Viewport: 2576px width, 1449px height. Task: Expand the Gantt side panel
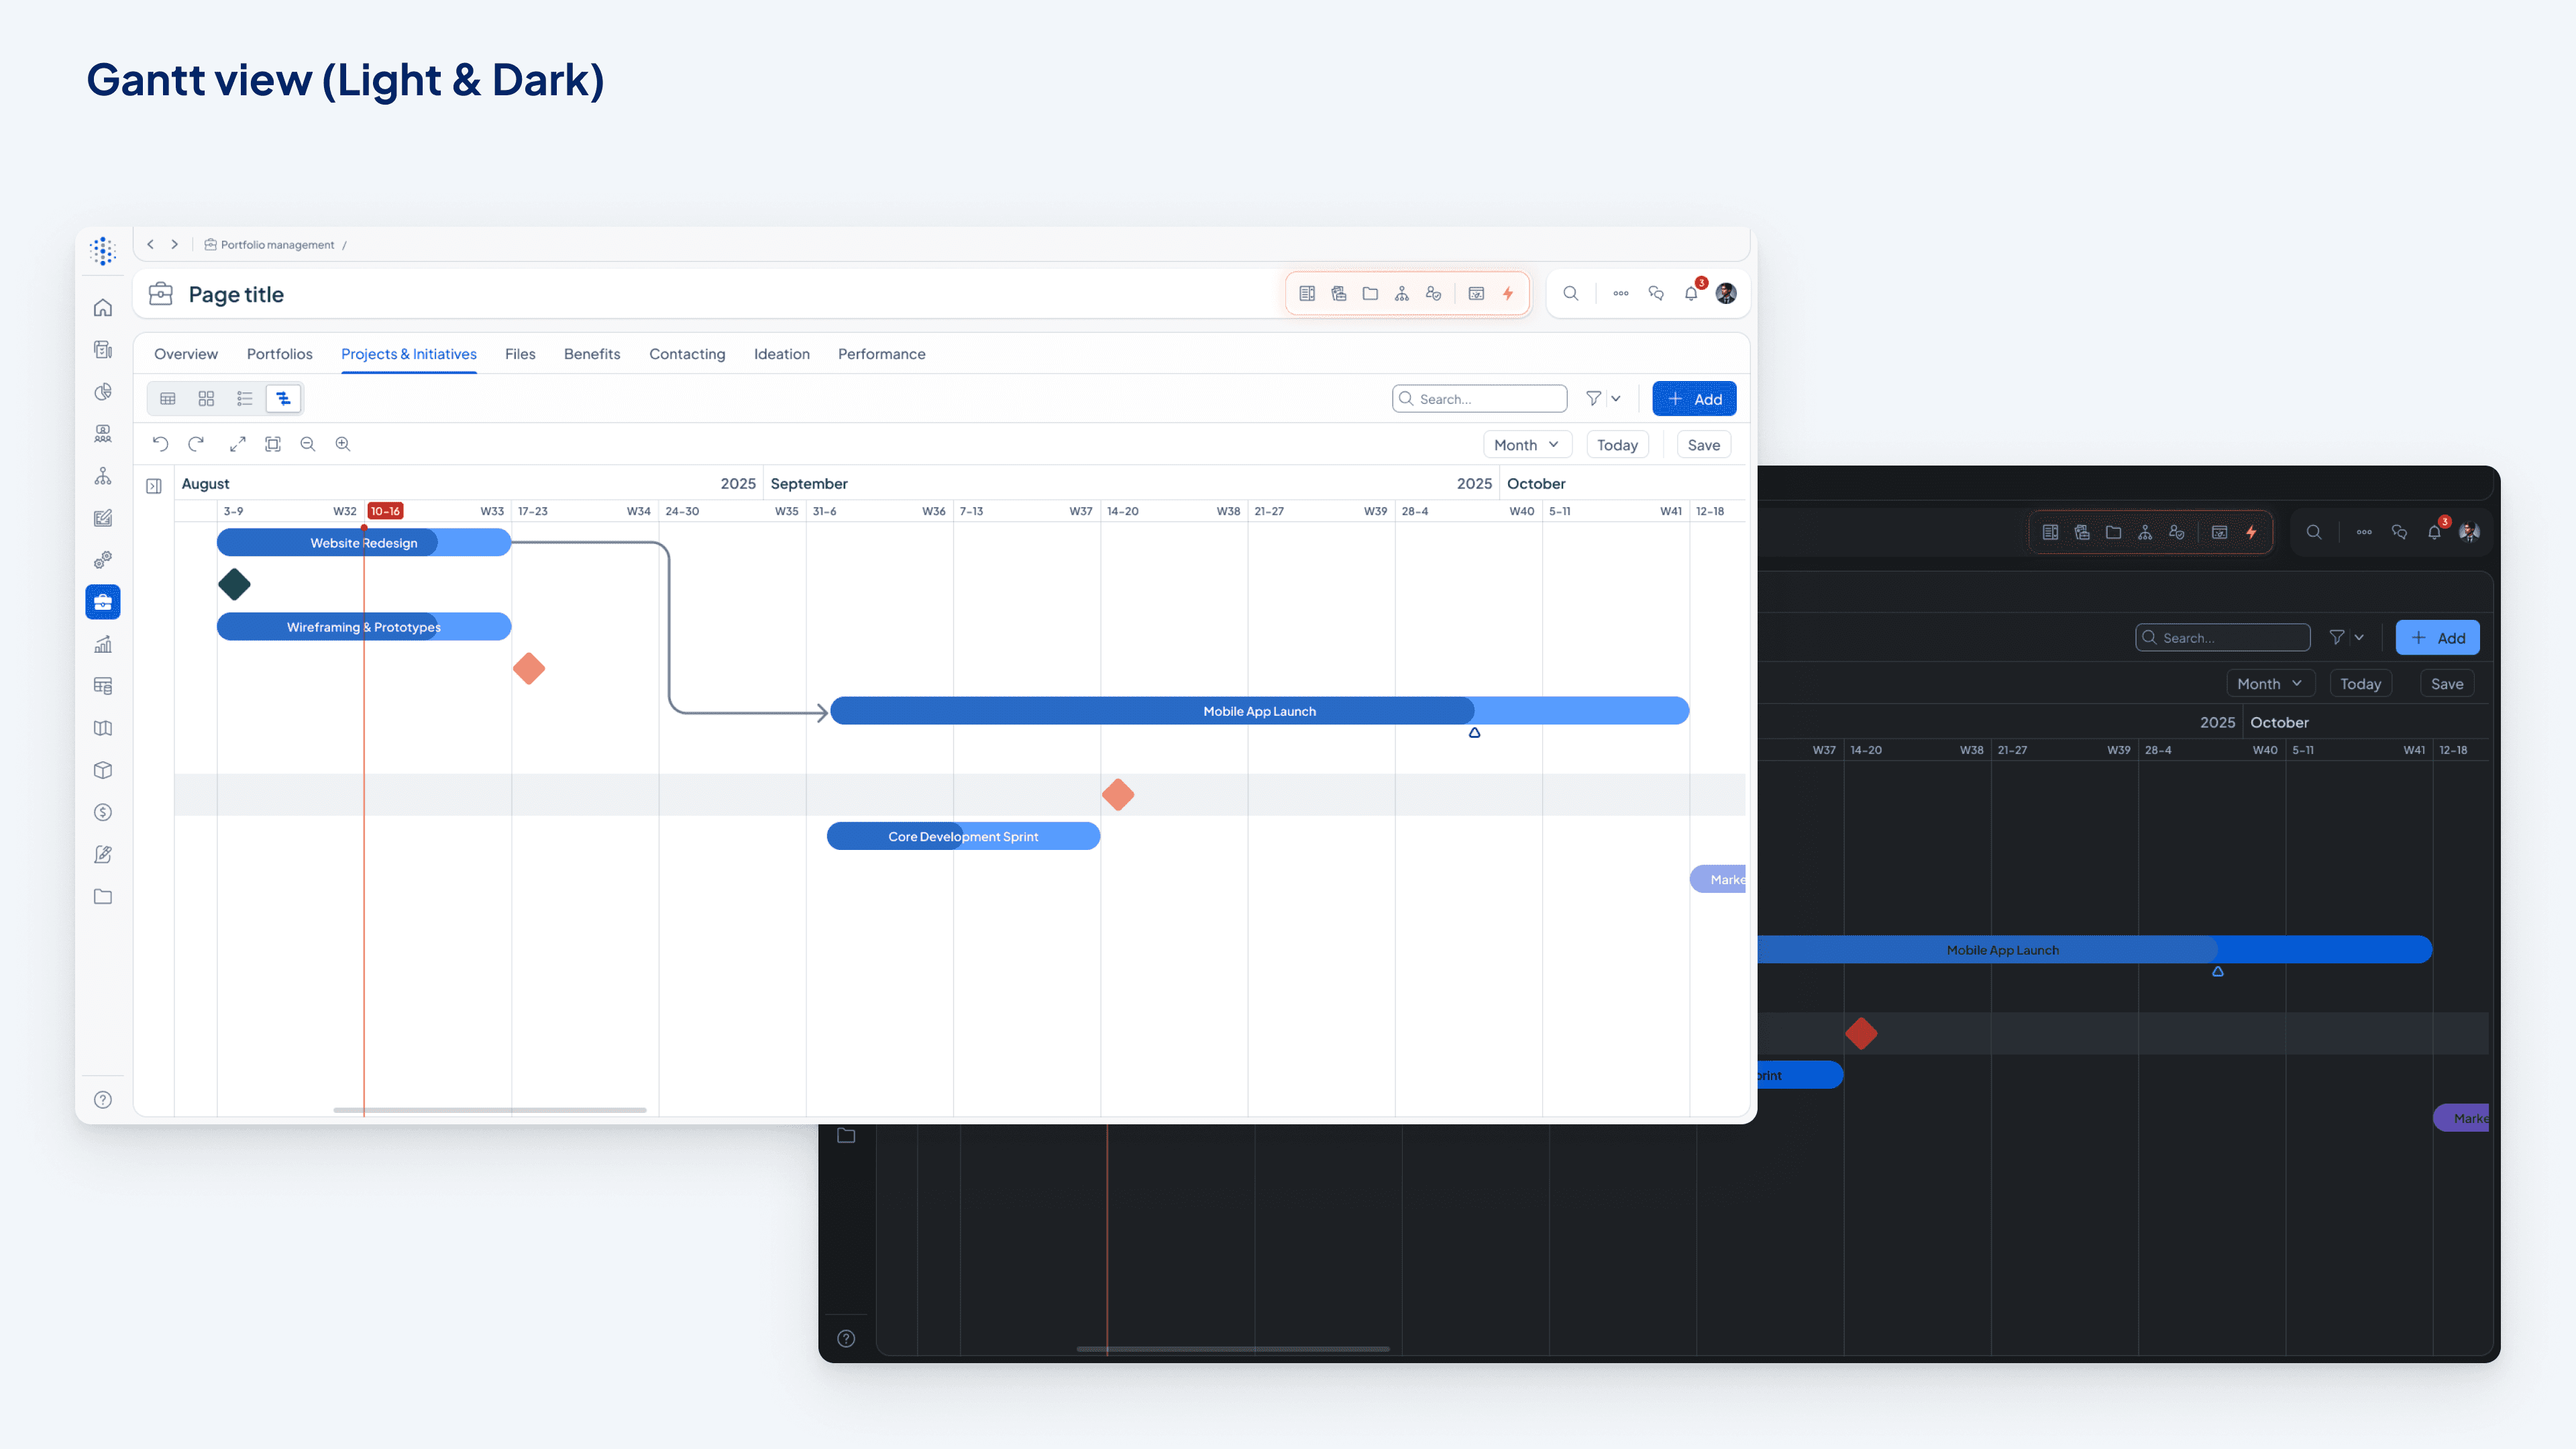point(154,486)
